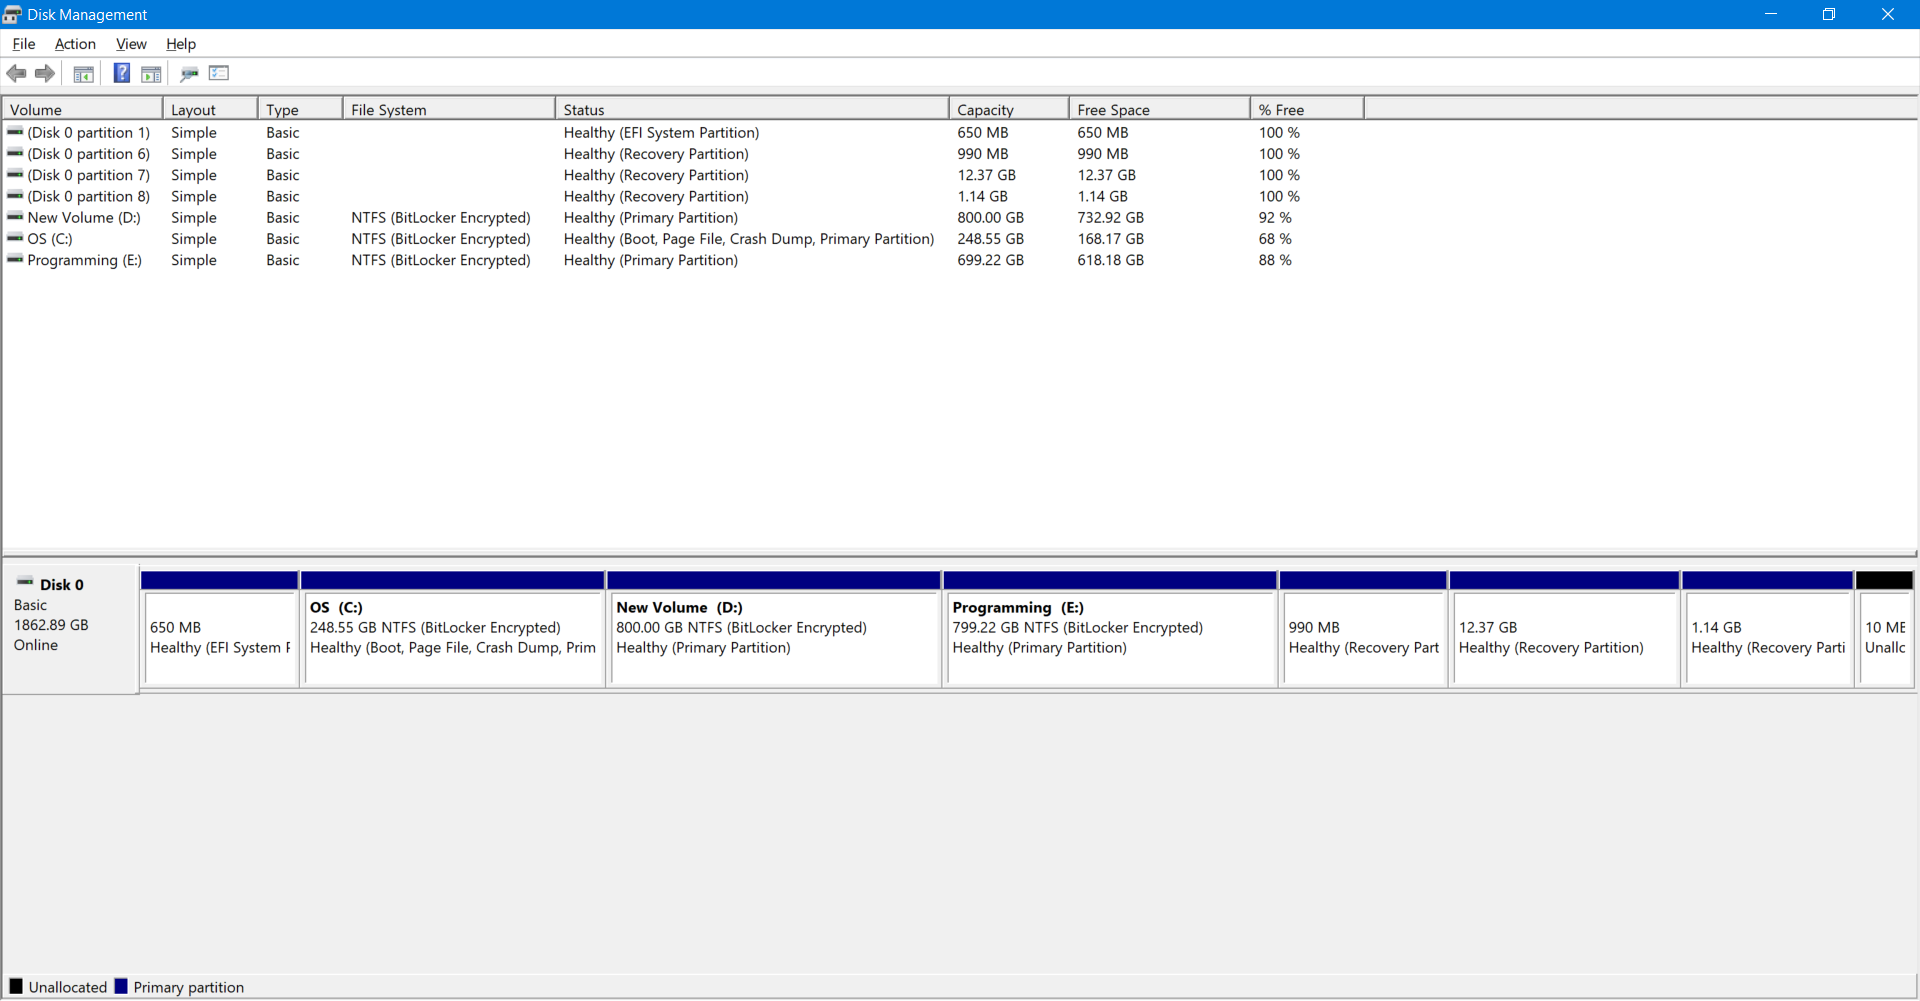Sort by the % Free column header
This screenshot has width=1920, height=1001.
tap(1307, 109)
